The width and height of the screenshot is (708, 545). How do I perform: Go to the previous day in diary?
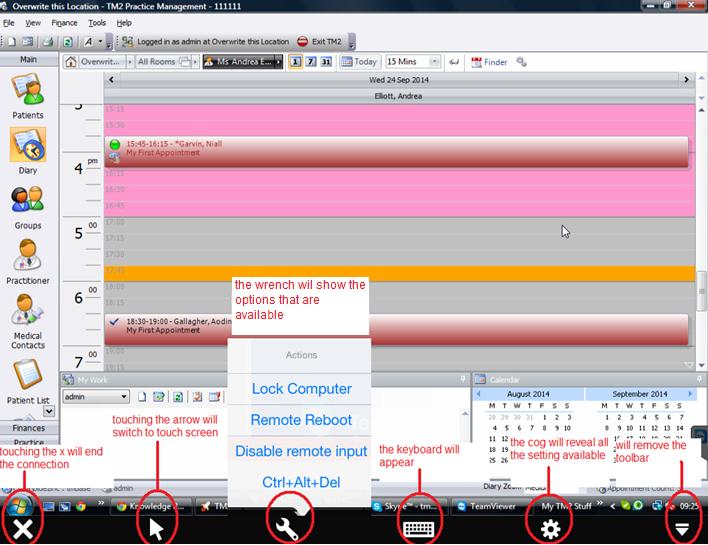point(112,79)
